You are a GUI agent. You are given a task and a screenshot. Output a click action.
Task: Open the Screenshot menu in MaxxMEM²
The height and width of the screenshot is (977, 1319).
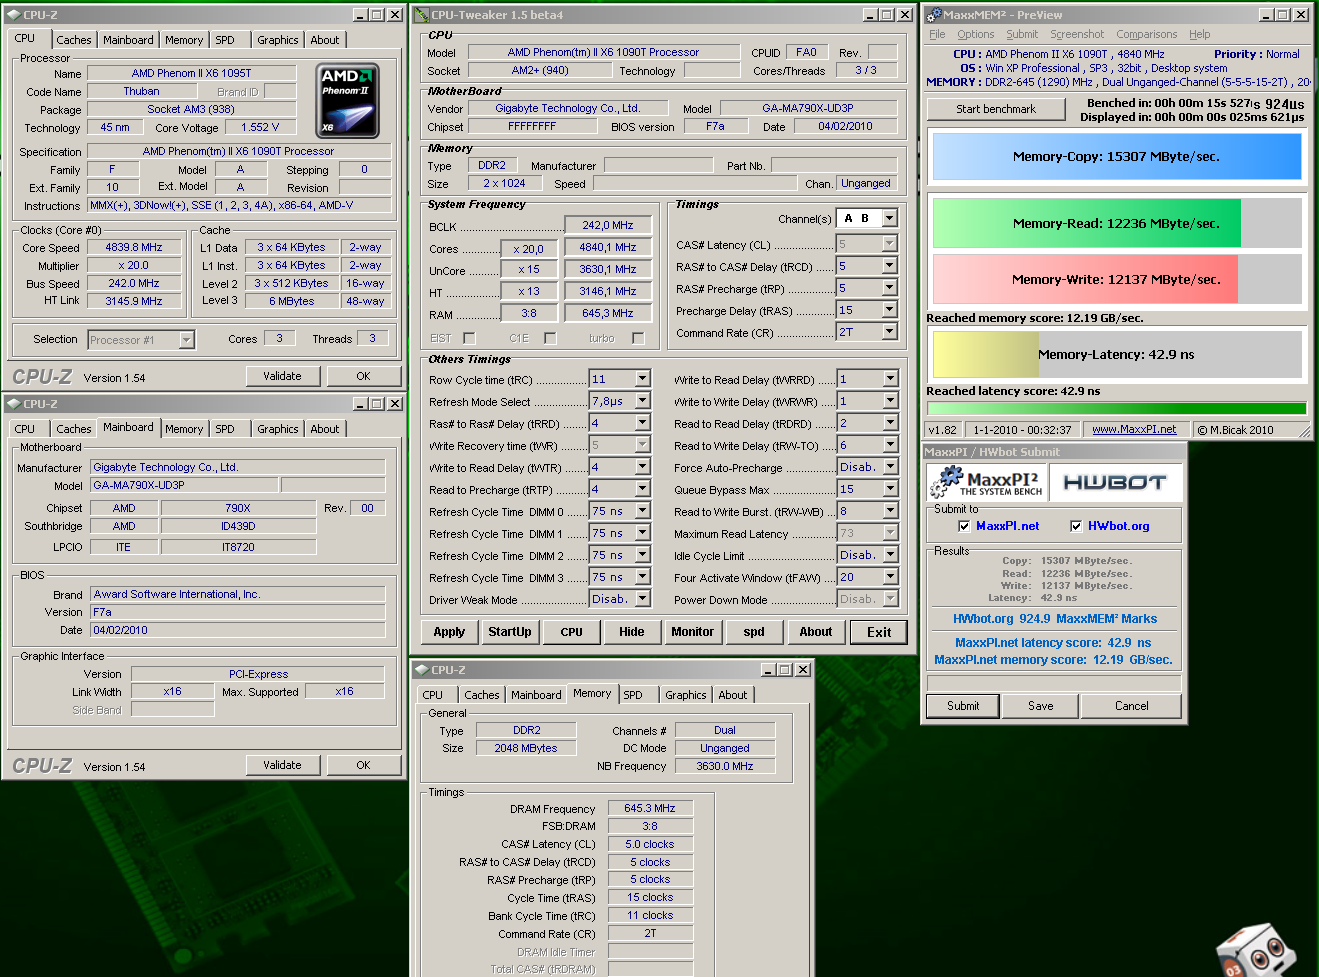coord(1077,34)
